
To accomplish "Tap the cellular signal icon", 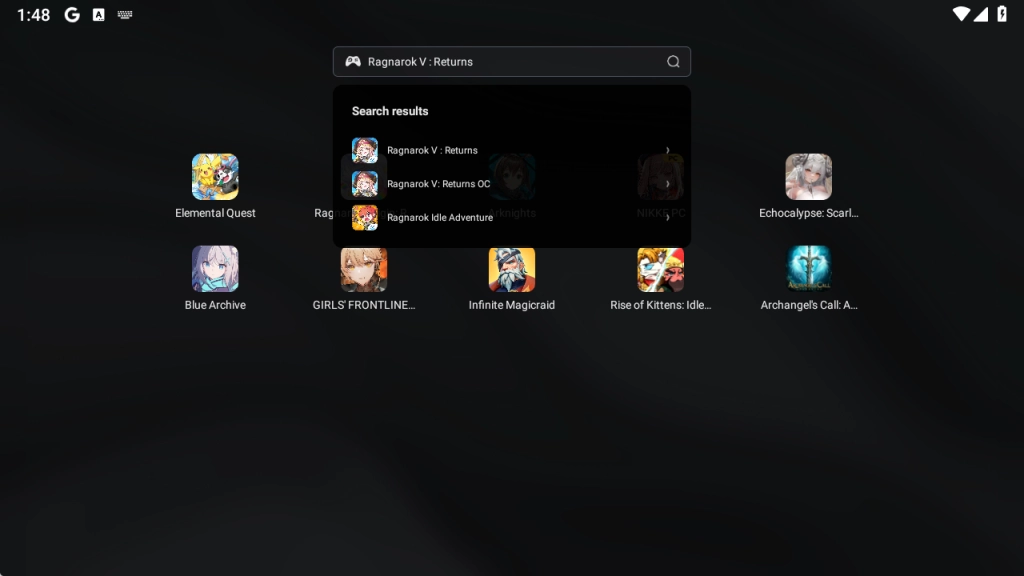I will pyautogui.click(x=981, y=14).
